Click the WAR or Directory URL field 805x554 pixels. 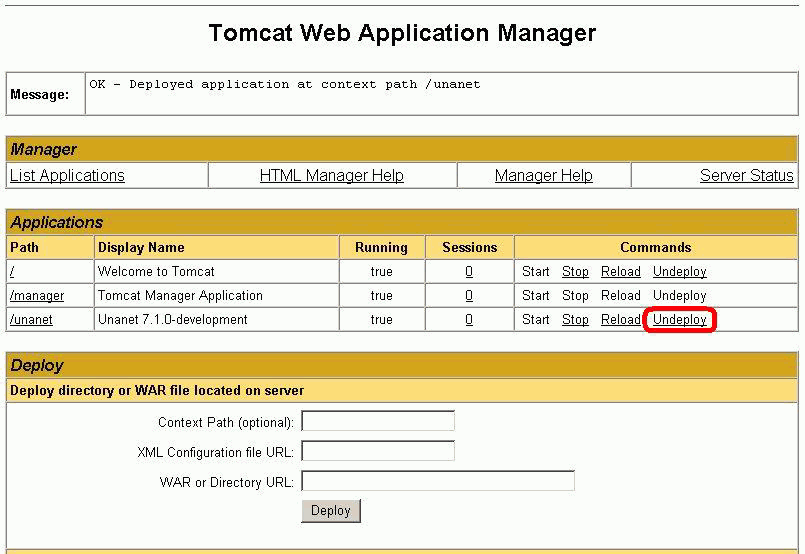coord(438,481)
